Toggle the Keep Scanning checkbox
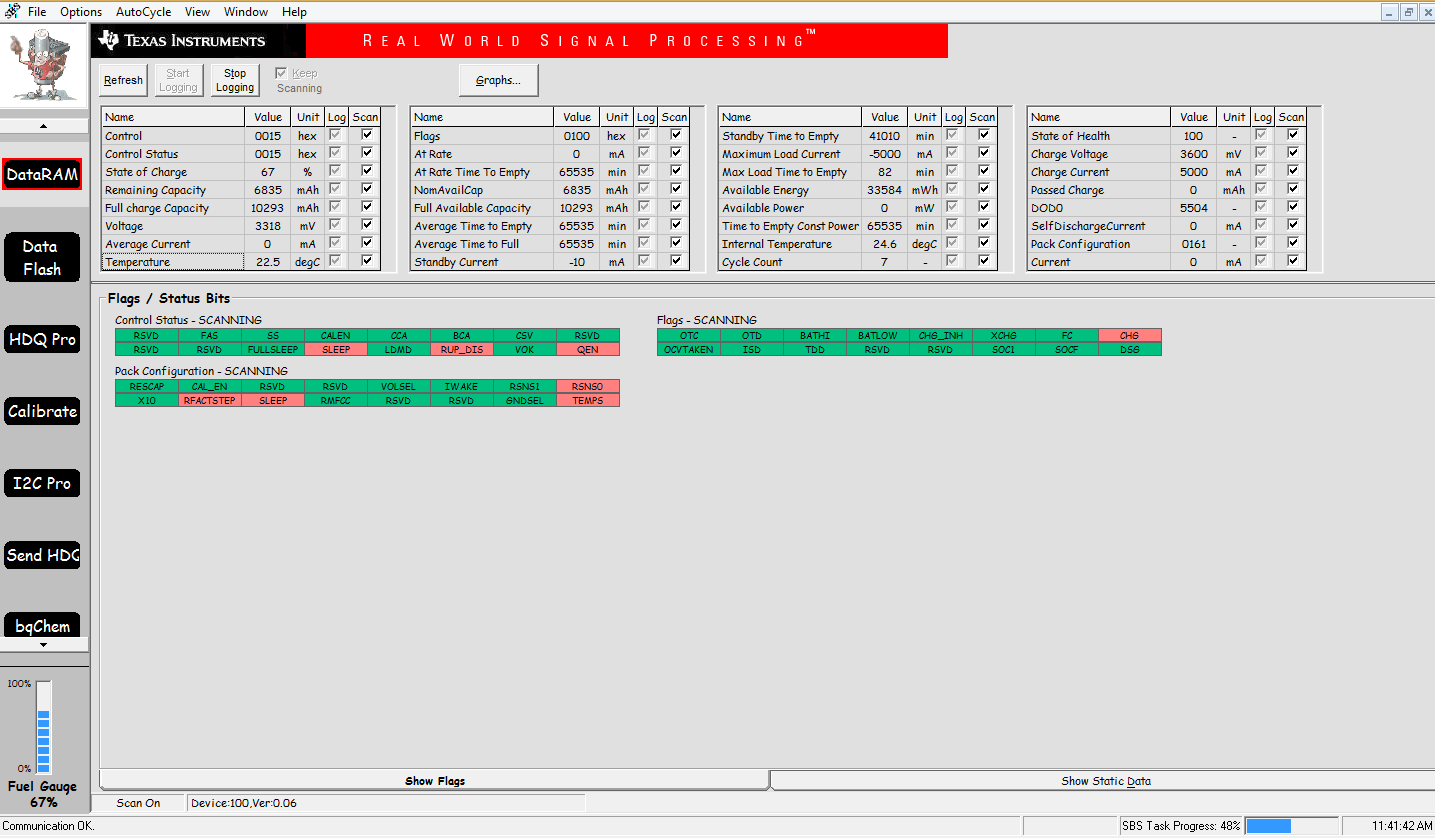The width and height of the screenshot is (1435, 838). pyautogui.click(x=281, y=73)
